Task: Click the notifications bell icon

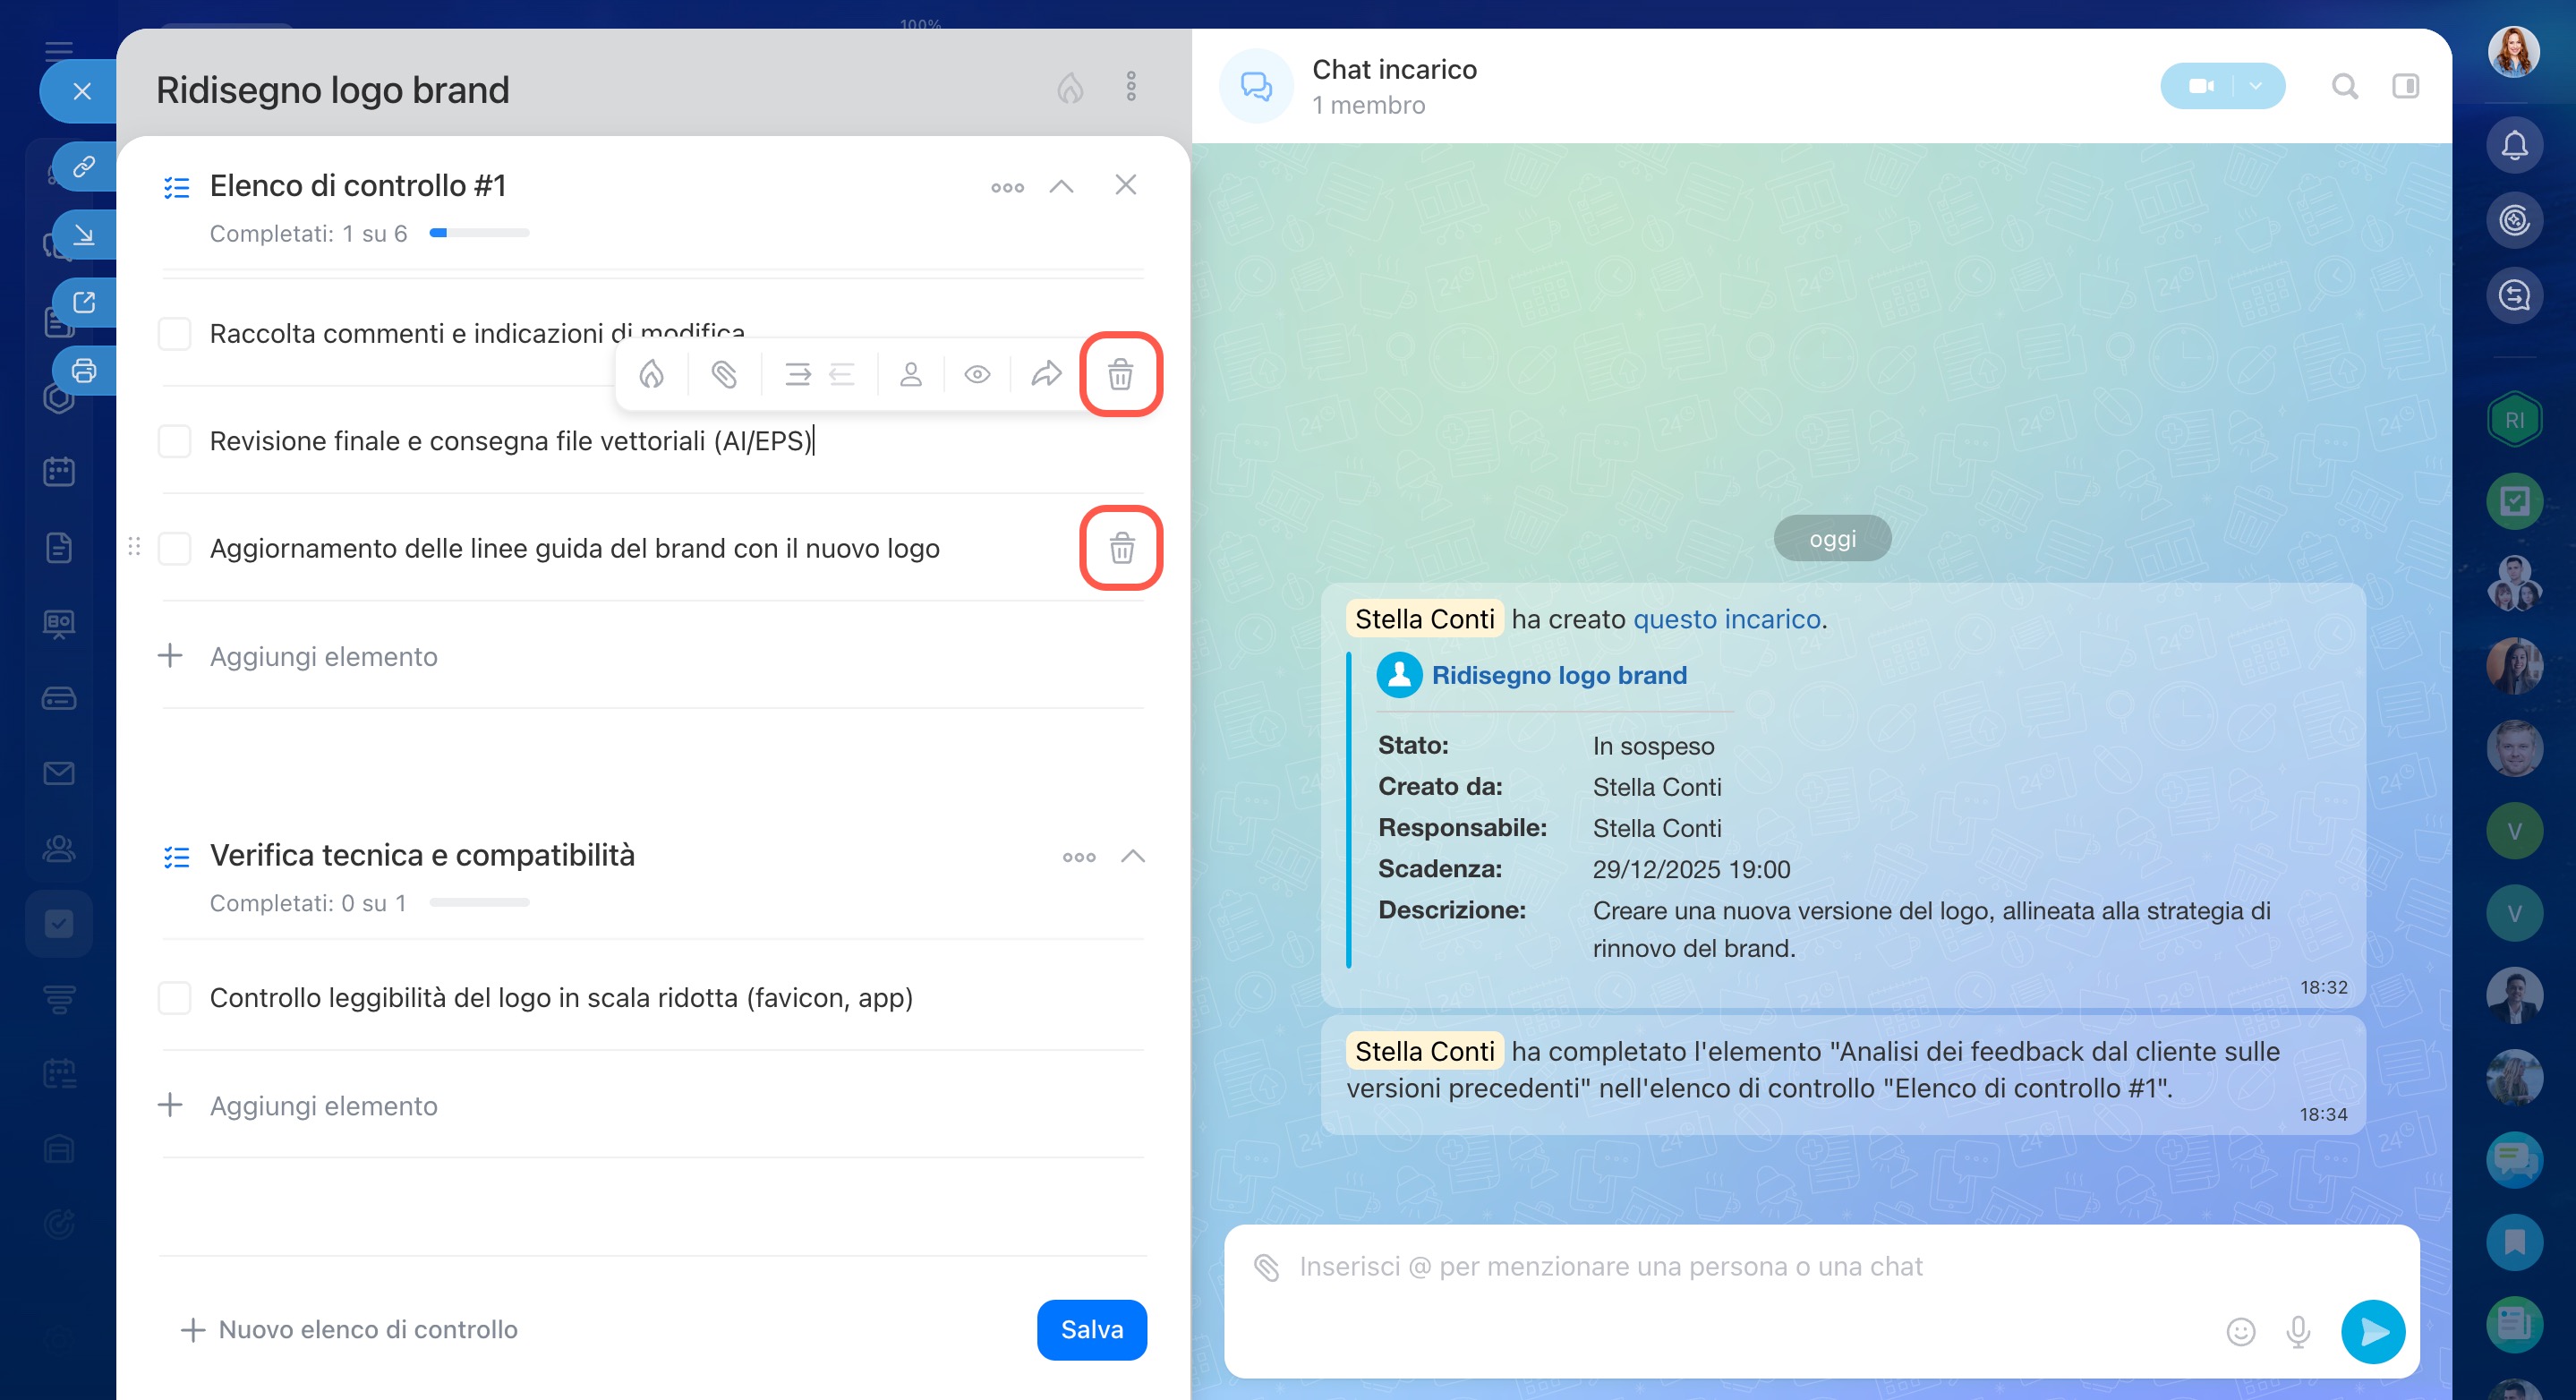Action: click(x=2514, y=146)
